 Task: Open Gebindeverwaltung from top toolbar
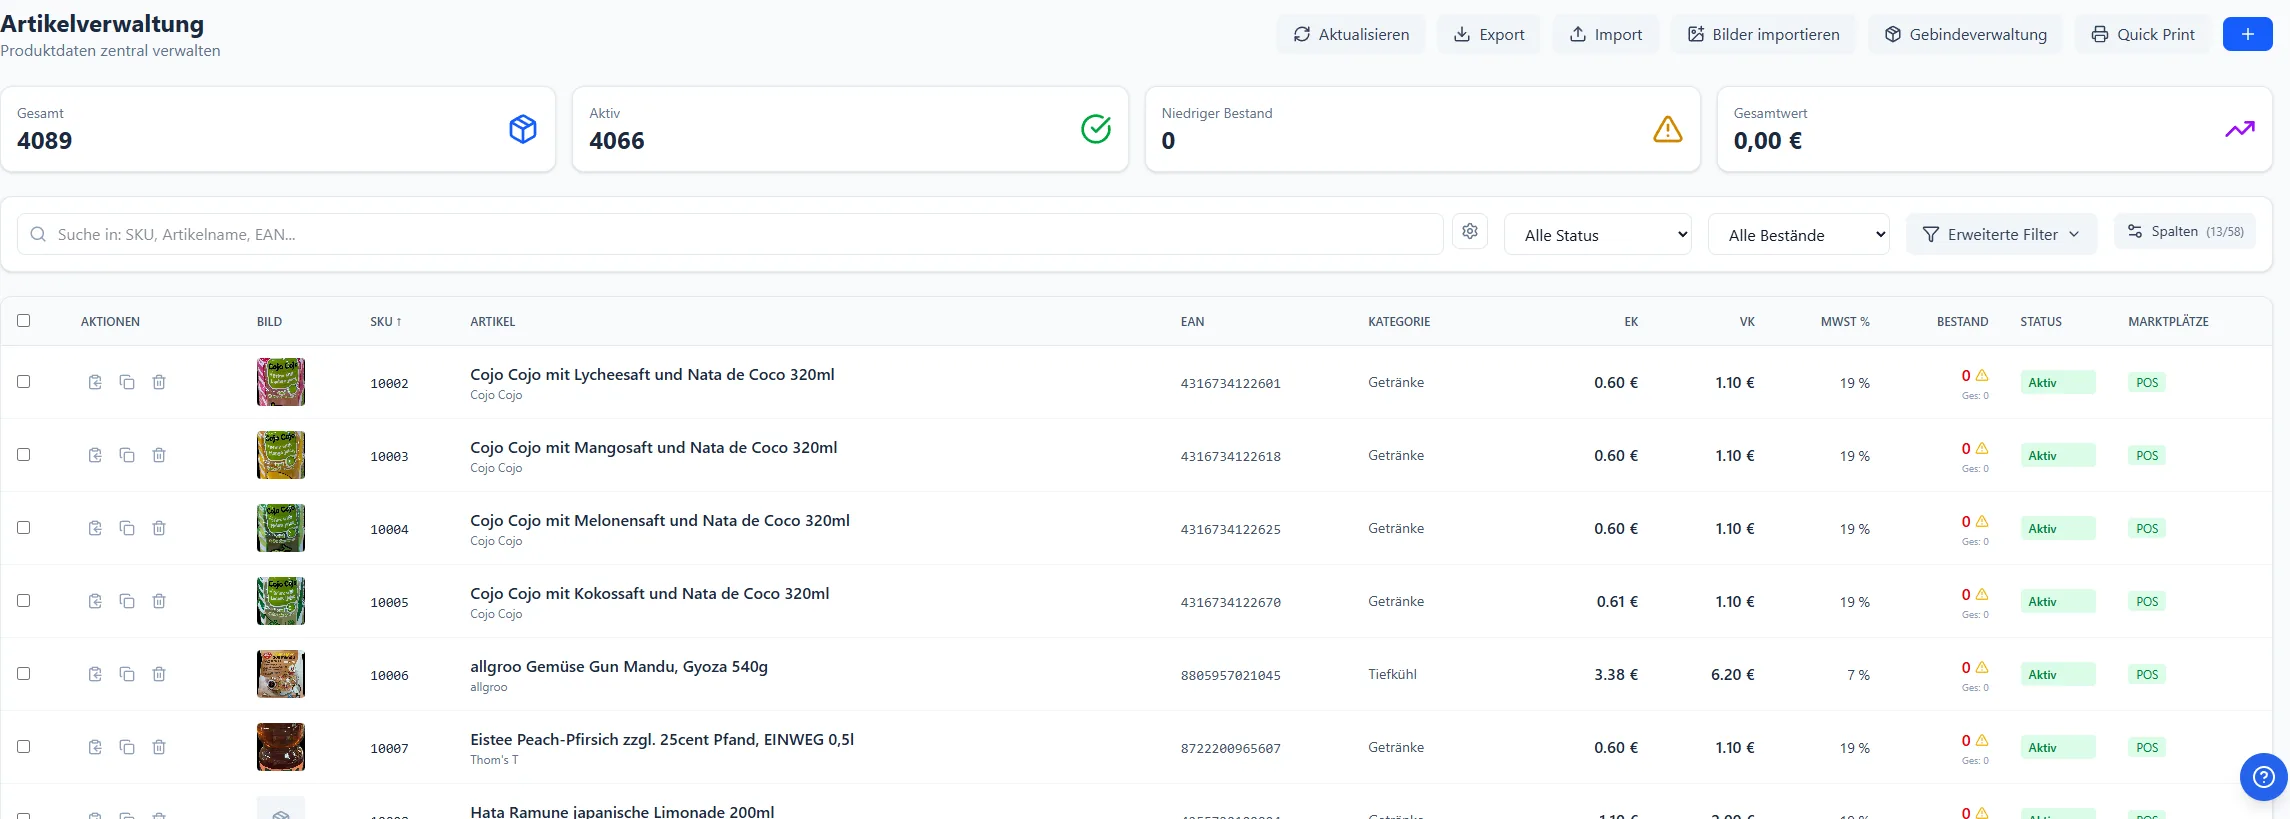(1965, 34)
